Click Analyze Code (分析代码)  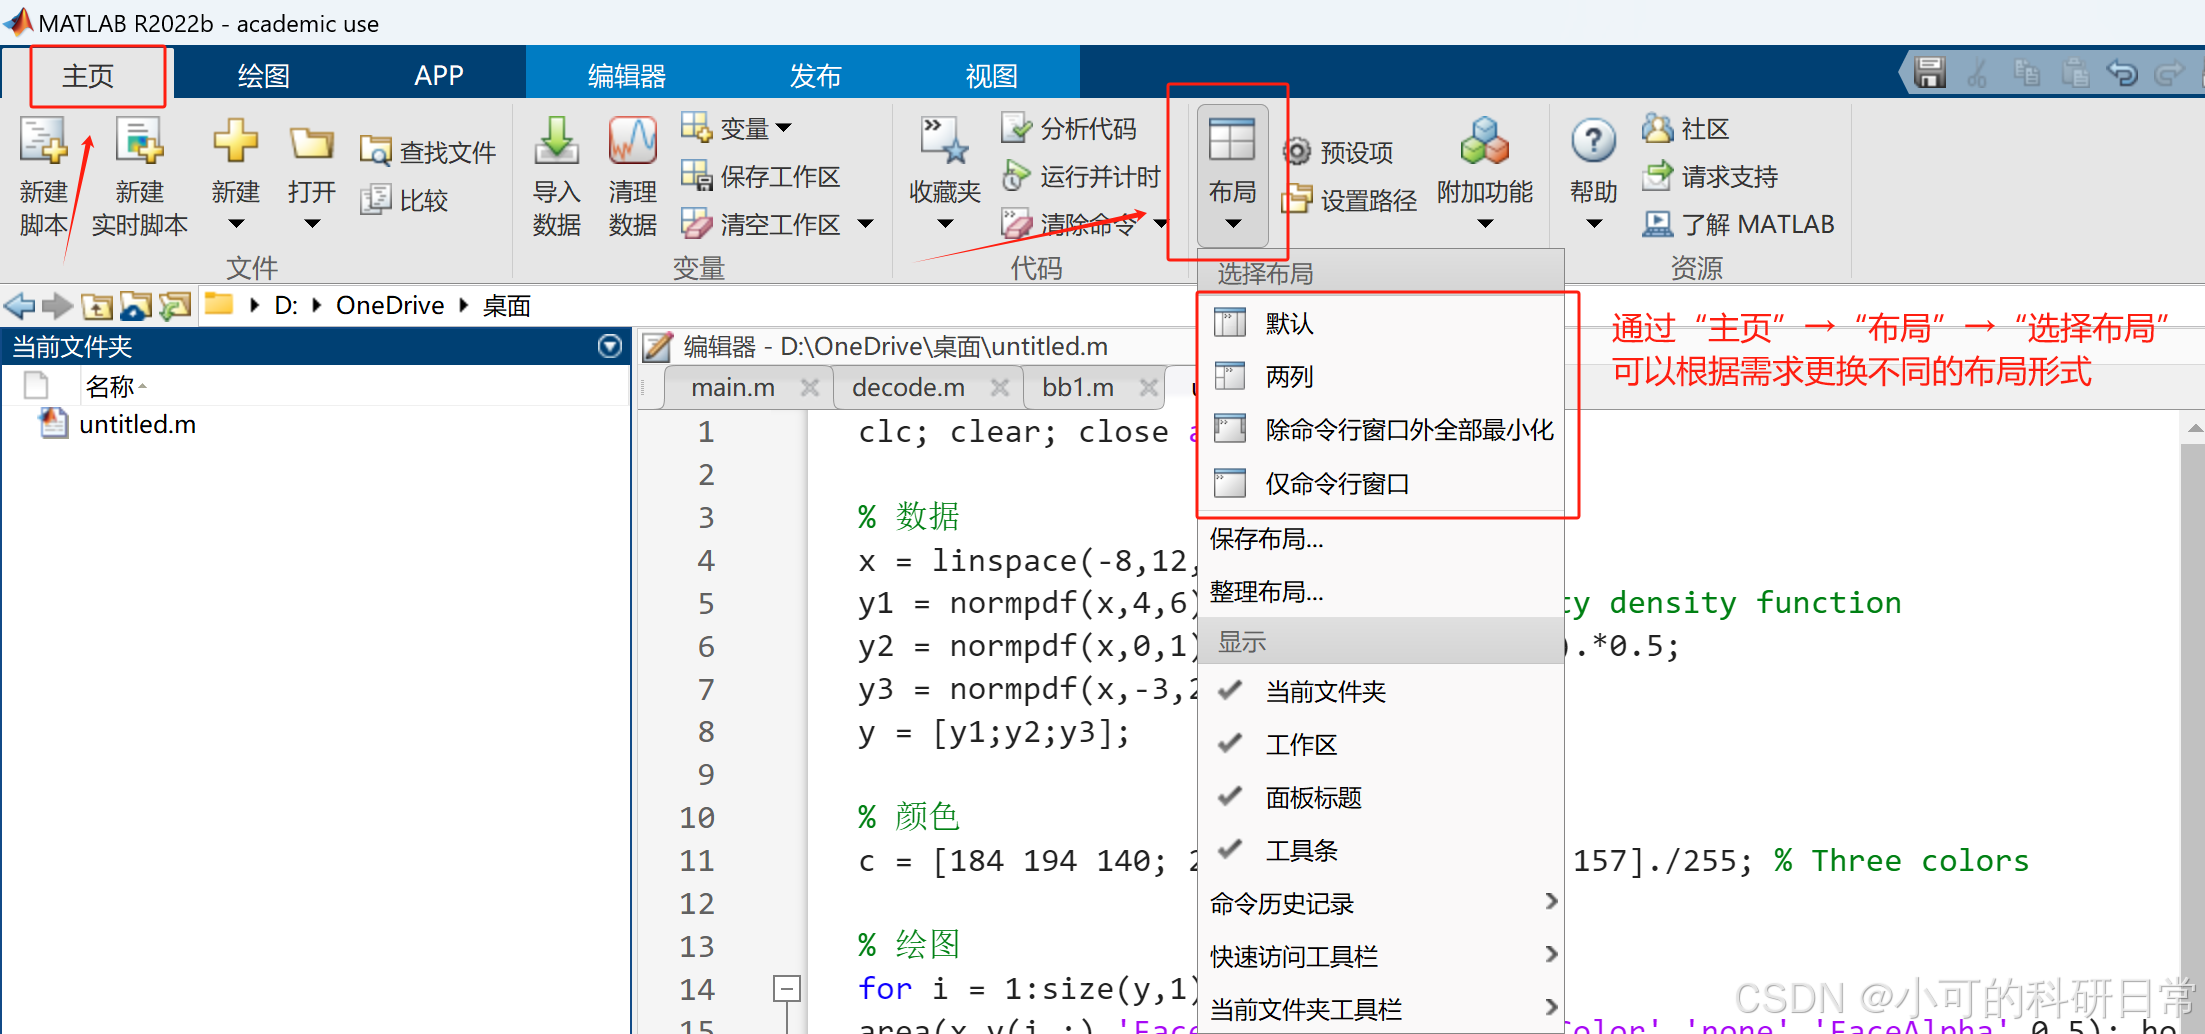click(x=1068, y=128)
